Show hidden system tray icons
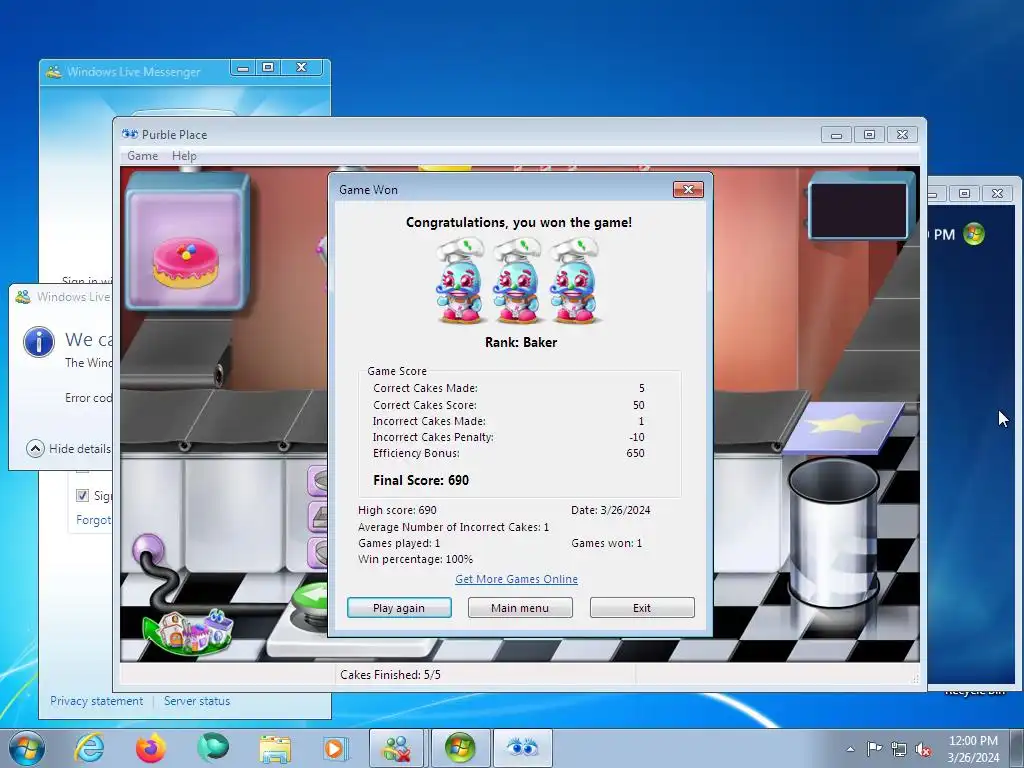 [x=850, y=749]
